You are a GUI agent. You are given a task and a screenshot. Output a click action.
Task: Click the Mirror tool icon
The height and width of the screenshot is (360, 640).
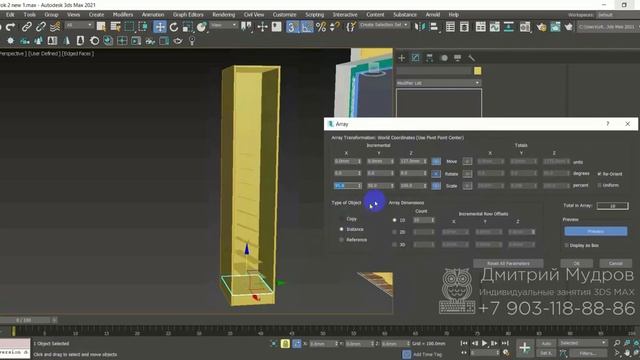coord(420,27)
